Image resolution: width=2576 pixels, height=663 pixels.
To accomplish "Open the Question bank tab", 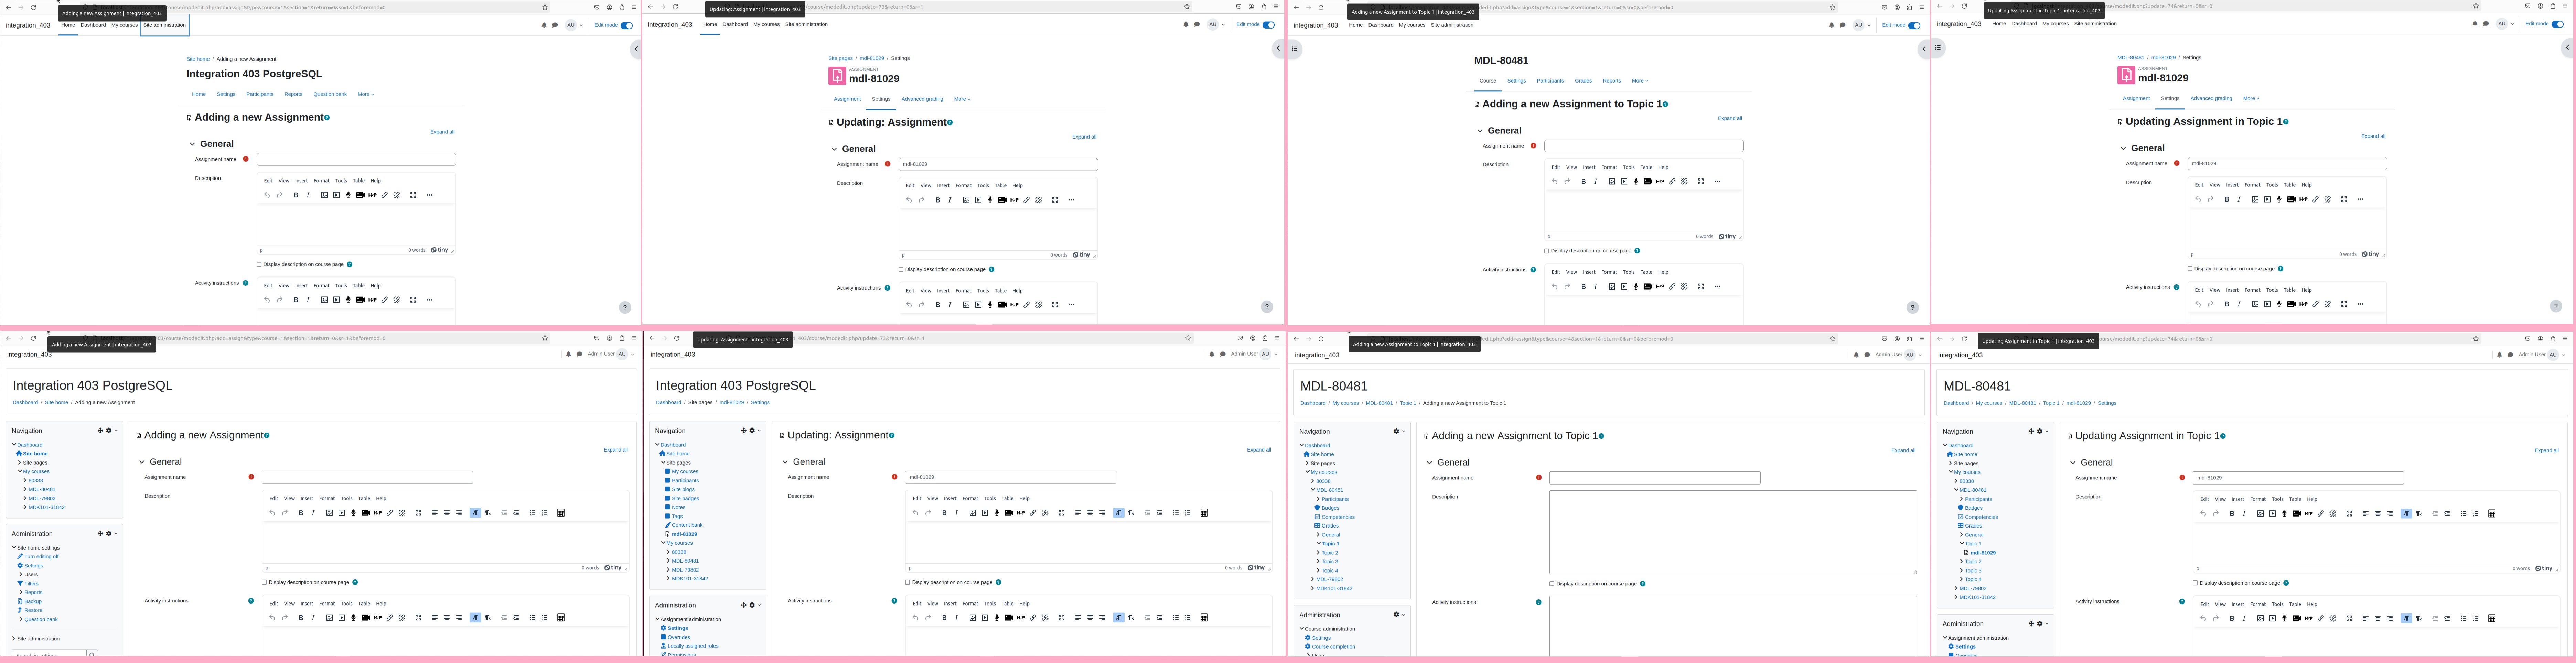I will click(330, 94).
